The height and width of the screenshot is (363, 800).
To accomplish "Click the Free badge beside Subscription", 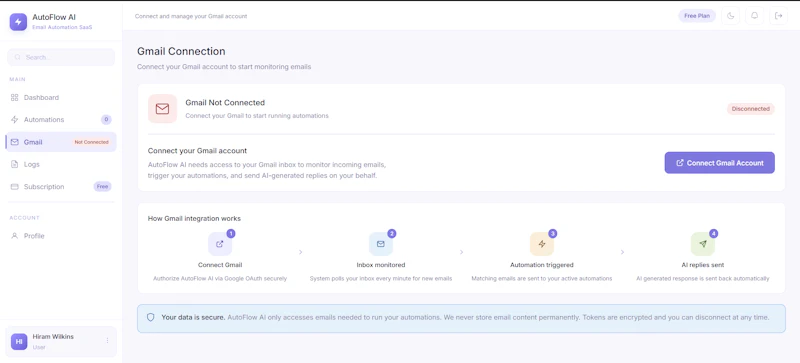I will (x=103, y=186).
